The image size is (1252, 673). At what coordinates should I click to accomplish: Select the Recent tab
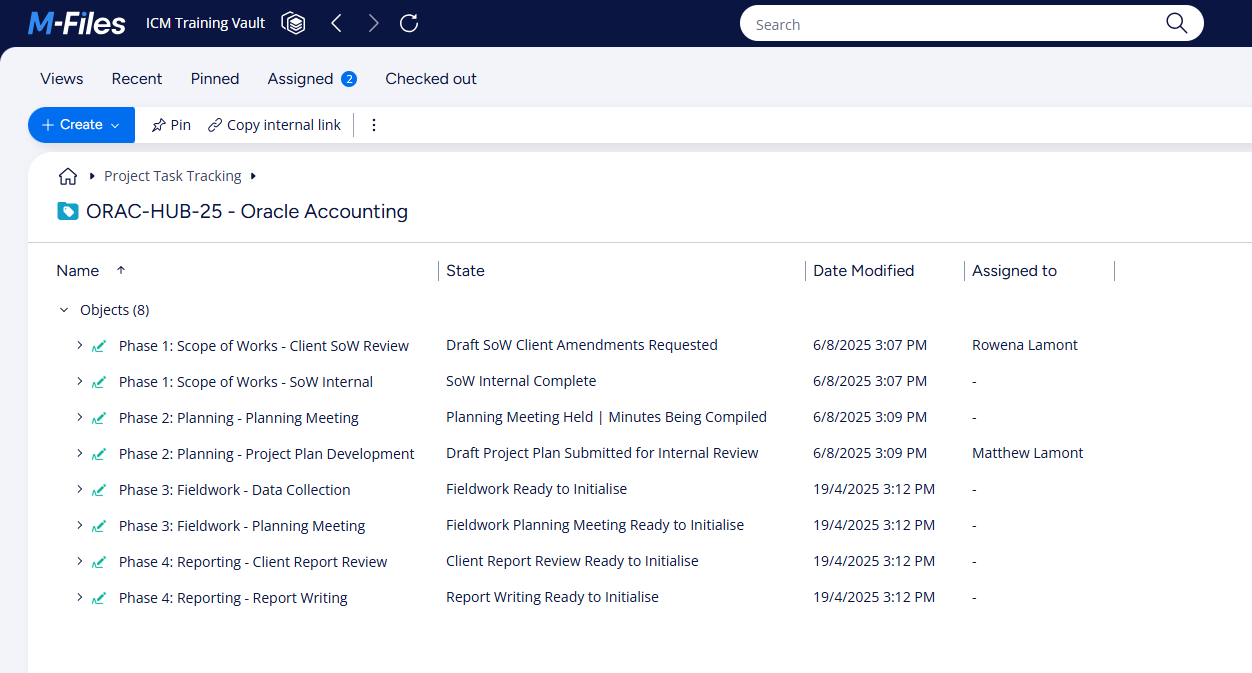pyautogui.click(x=137, y=79)
